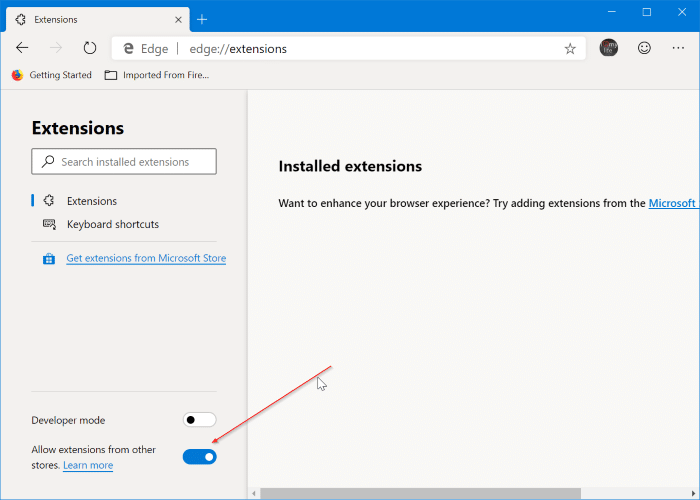The width and height of the screenshot is (700, 500).
Task: Click the magnifier icon in search box
Action: tap(48, 161)
